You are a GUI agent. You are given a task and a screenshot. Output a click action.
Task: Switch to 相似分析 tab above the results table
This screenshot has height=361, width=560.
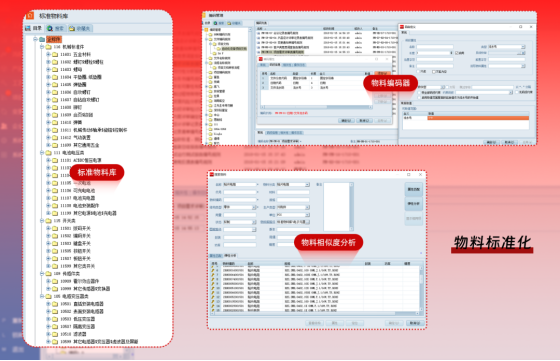click(x=230, y=256)
